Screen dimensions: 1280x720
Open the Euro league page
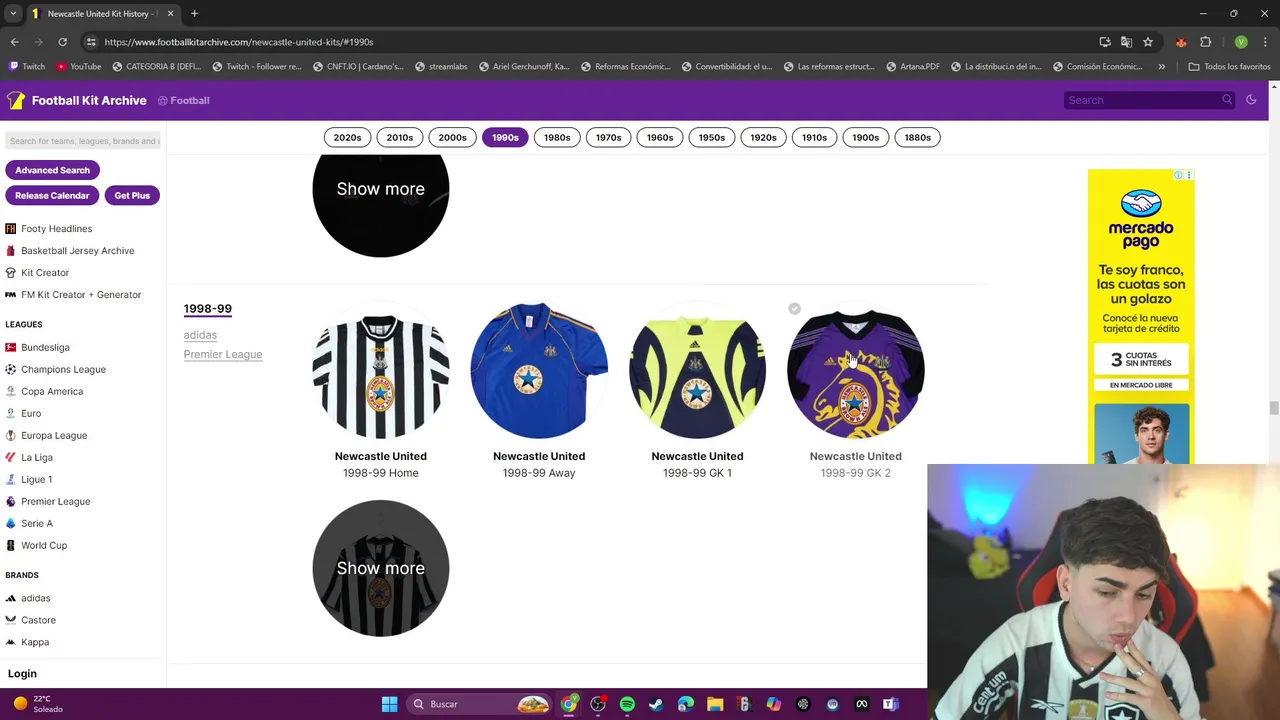click(31, 414)
